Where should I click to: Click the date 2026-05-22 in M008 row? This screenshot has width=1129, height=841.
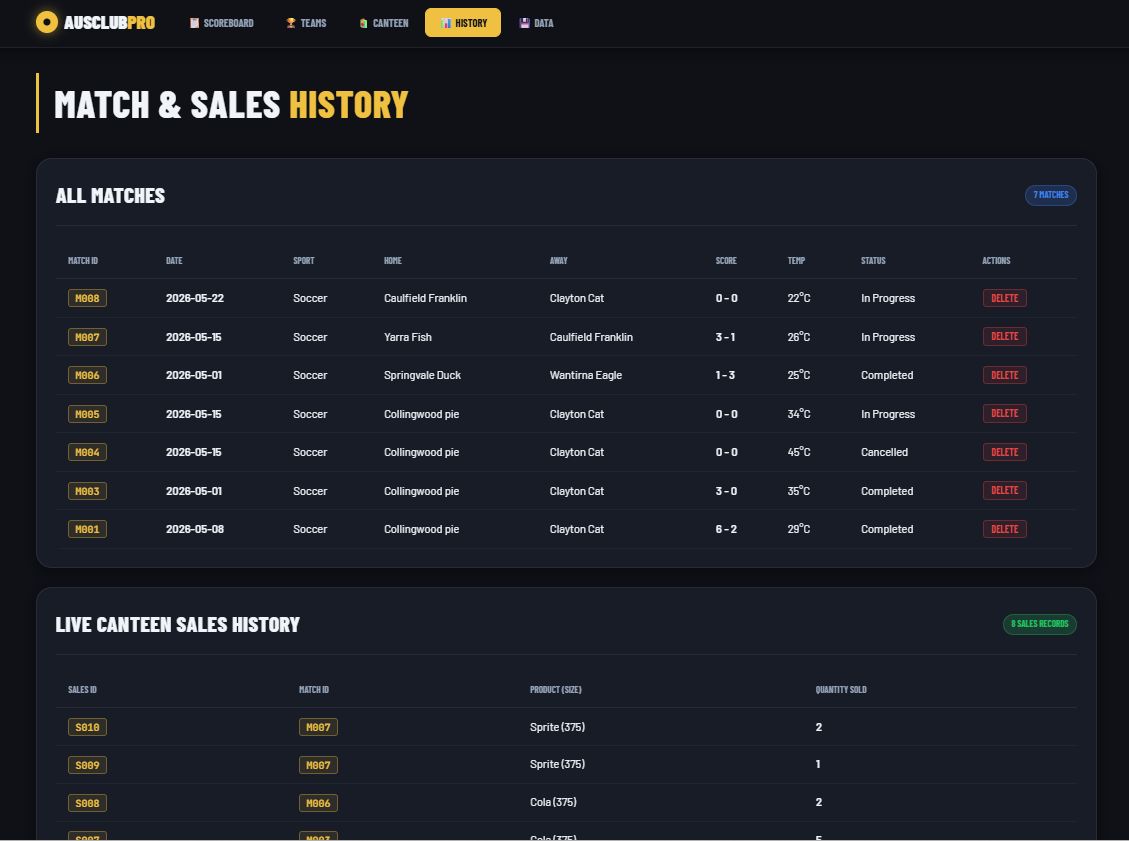click(195, 298)
